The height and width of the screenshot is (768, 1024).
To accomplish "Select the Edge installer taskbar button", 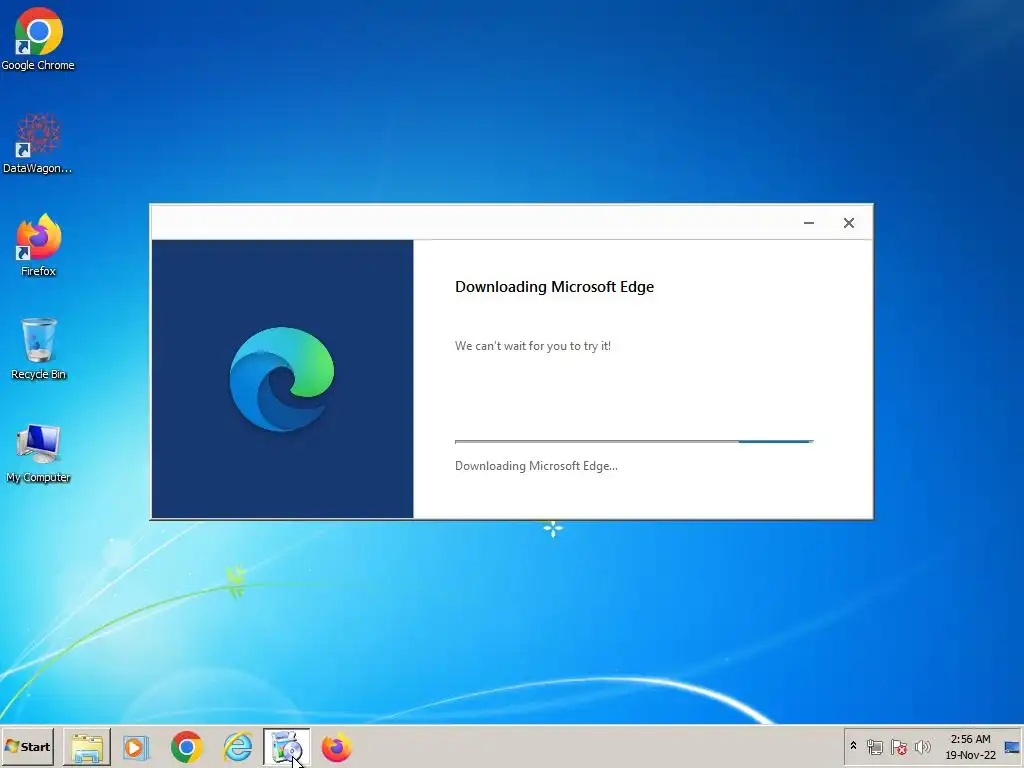I will click(x=287, y=747).
